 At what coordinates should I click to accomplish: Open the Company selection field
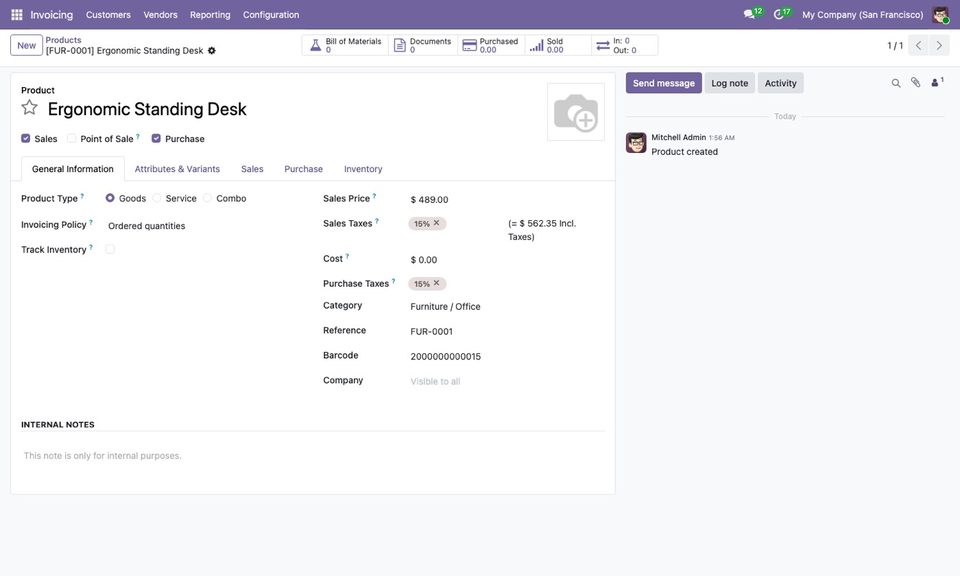[506, 381]
